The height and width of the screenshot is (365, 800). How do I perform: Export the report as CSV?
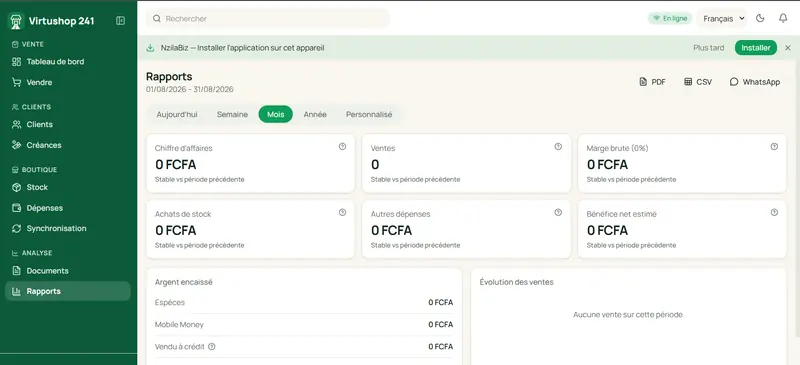click(x=698, y=82)
